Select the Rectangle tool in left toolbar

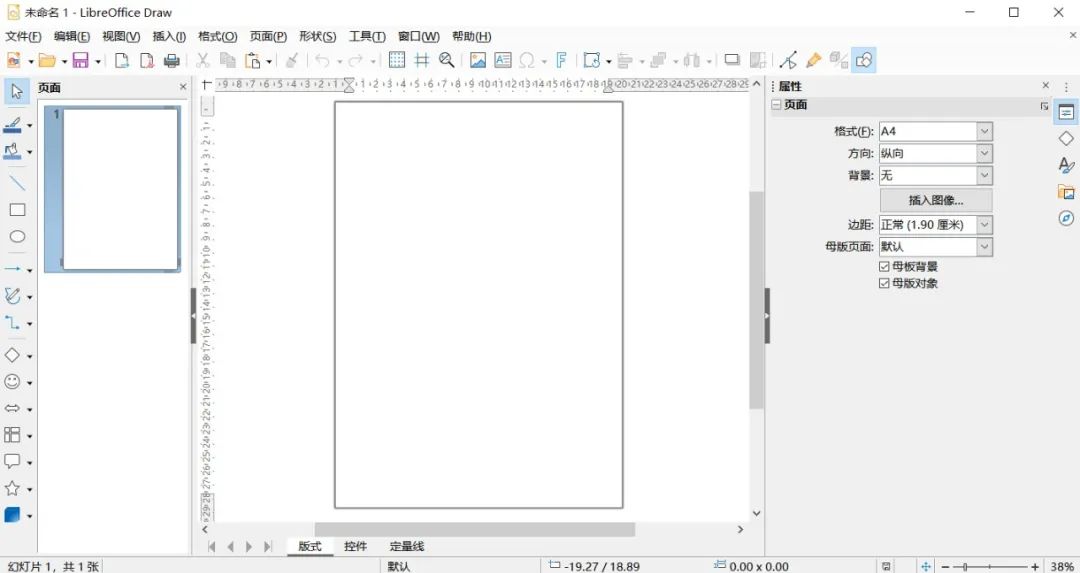pyautogui.click(x=17, y=210)
